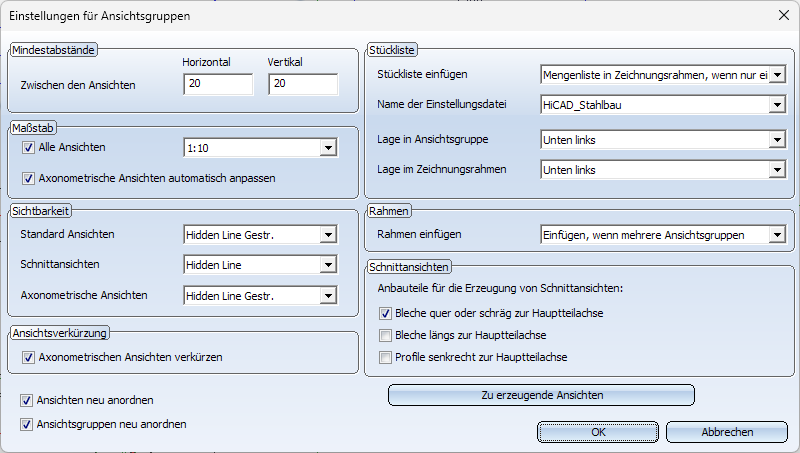Open Standard Ansichten visibility dropdown
This screenshot has height=453, width=800.
tap(328, 235)
